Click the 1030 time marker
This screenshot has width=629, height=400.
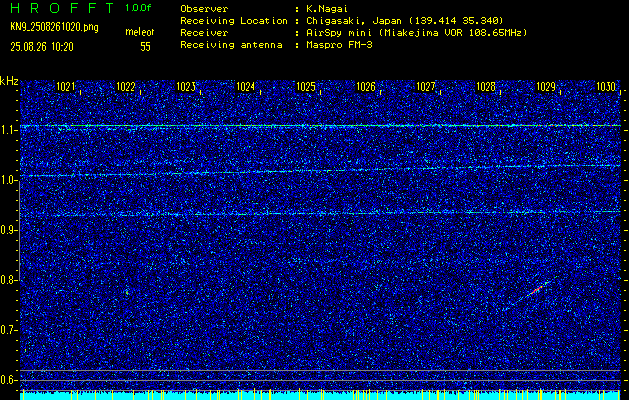point(606,87)
